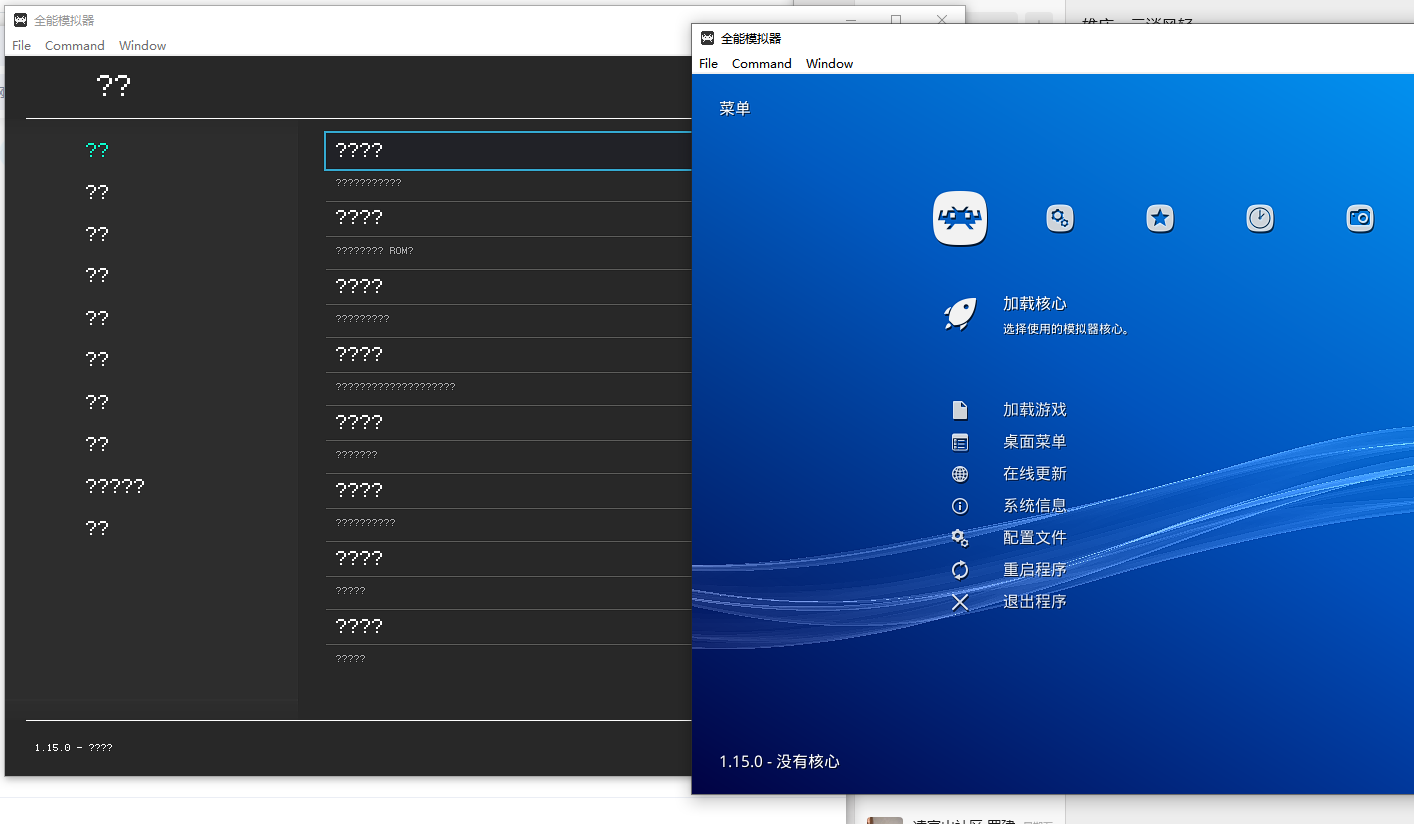Click the list icon beside 桌面菜单

point(960,441)
